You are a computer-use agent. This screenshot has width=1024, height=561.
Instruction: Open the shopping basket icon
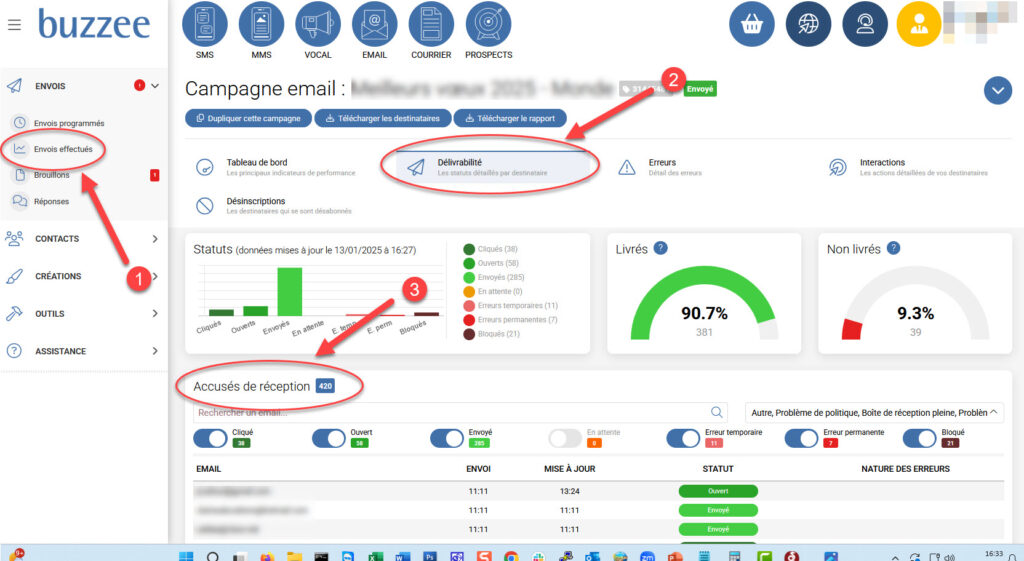coord(752,24)
